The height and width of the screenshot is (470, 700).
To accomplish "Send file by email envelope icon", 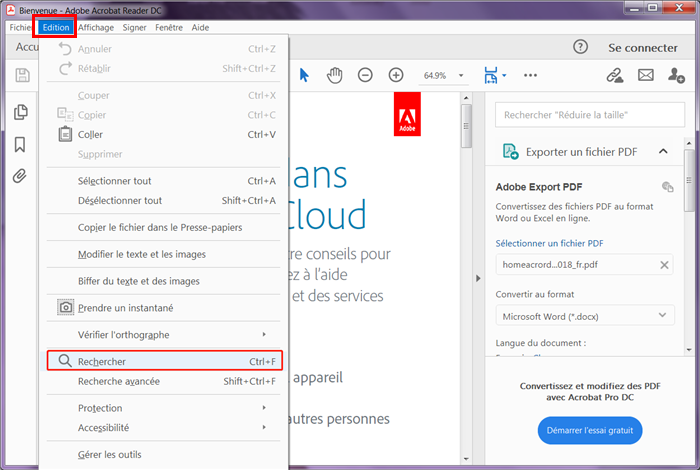I will (x=646, y=75).
